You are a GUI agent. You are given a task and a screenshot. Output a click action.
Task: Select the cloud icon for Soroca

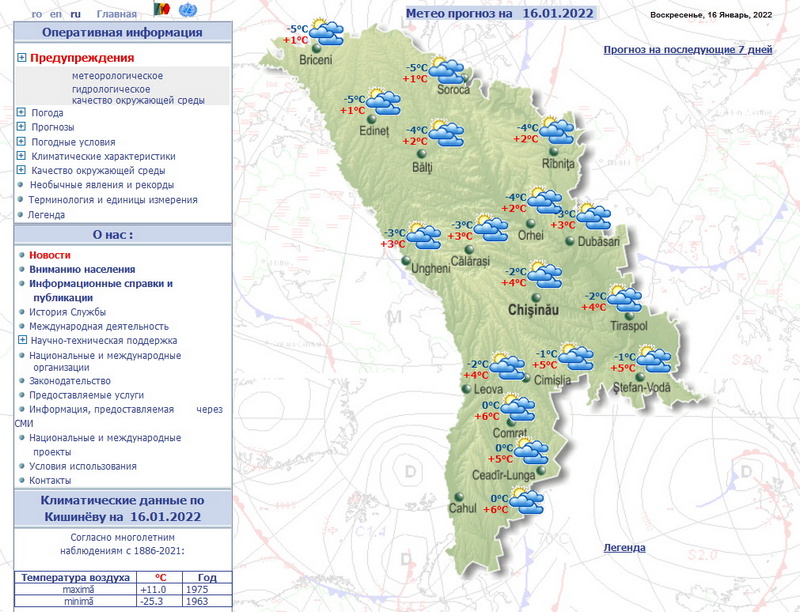[x=447, y=69]
